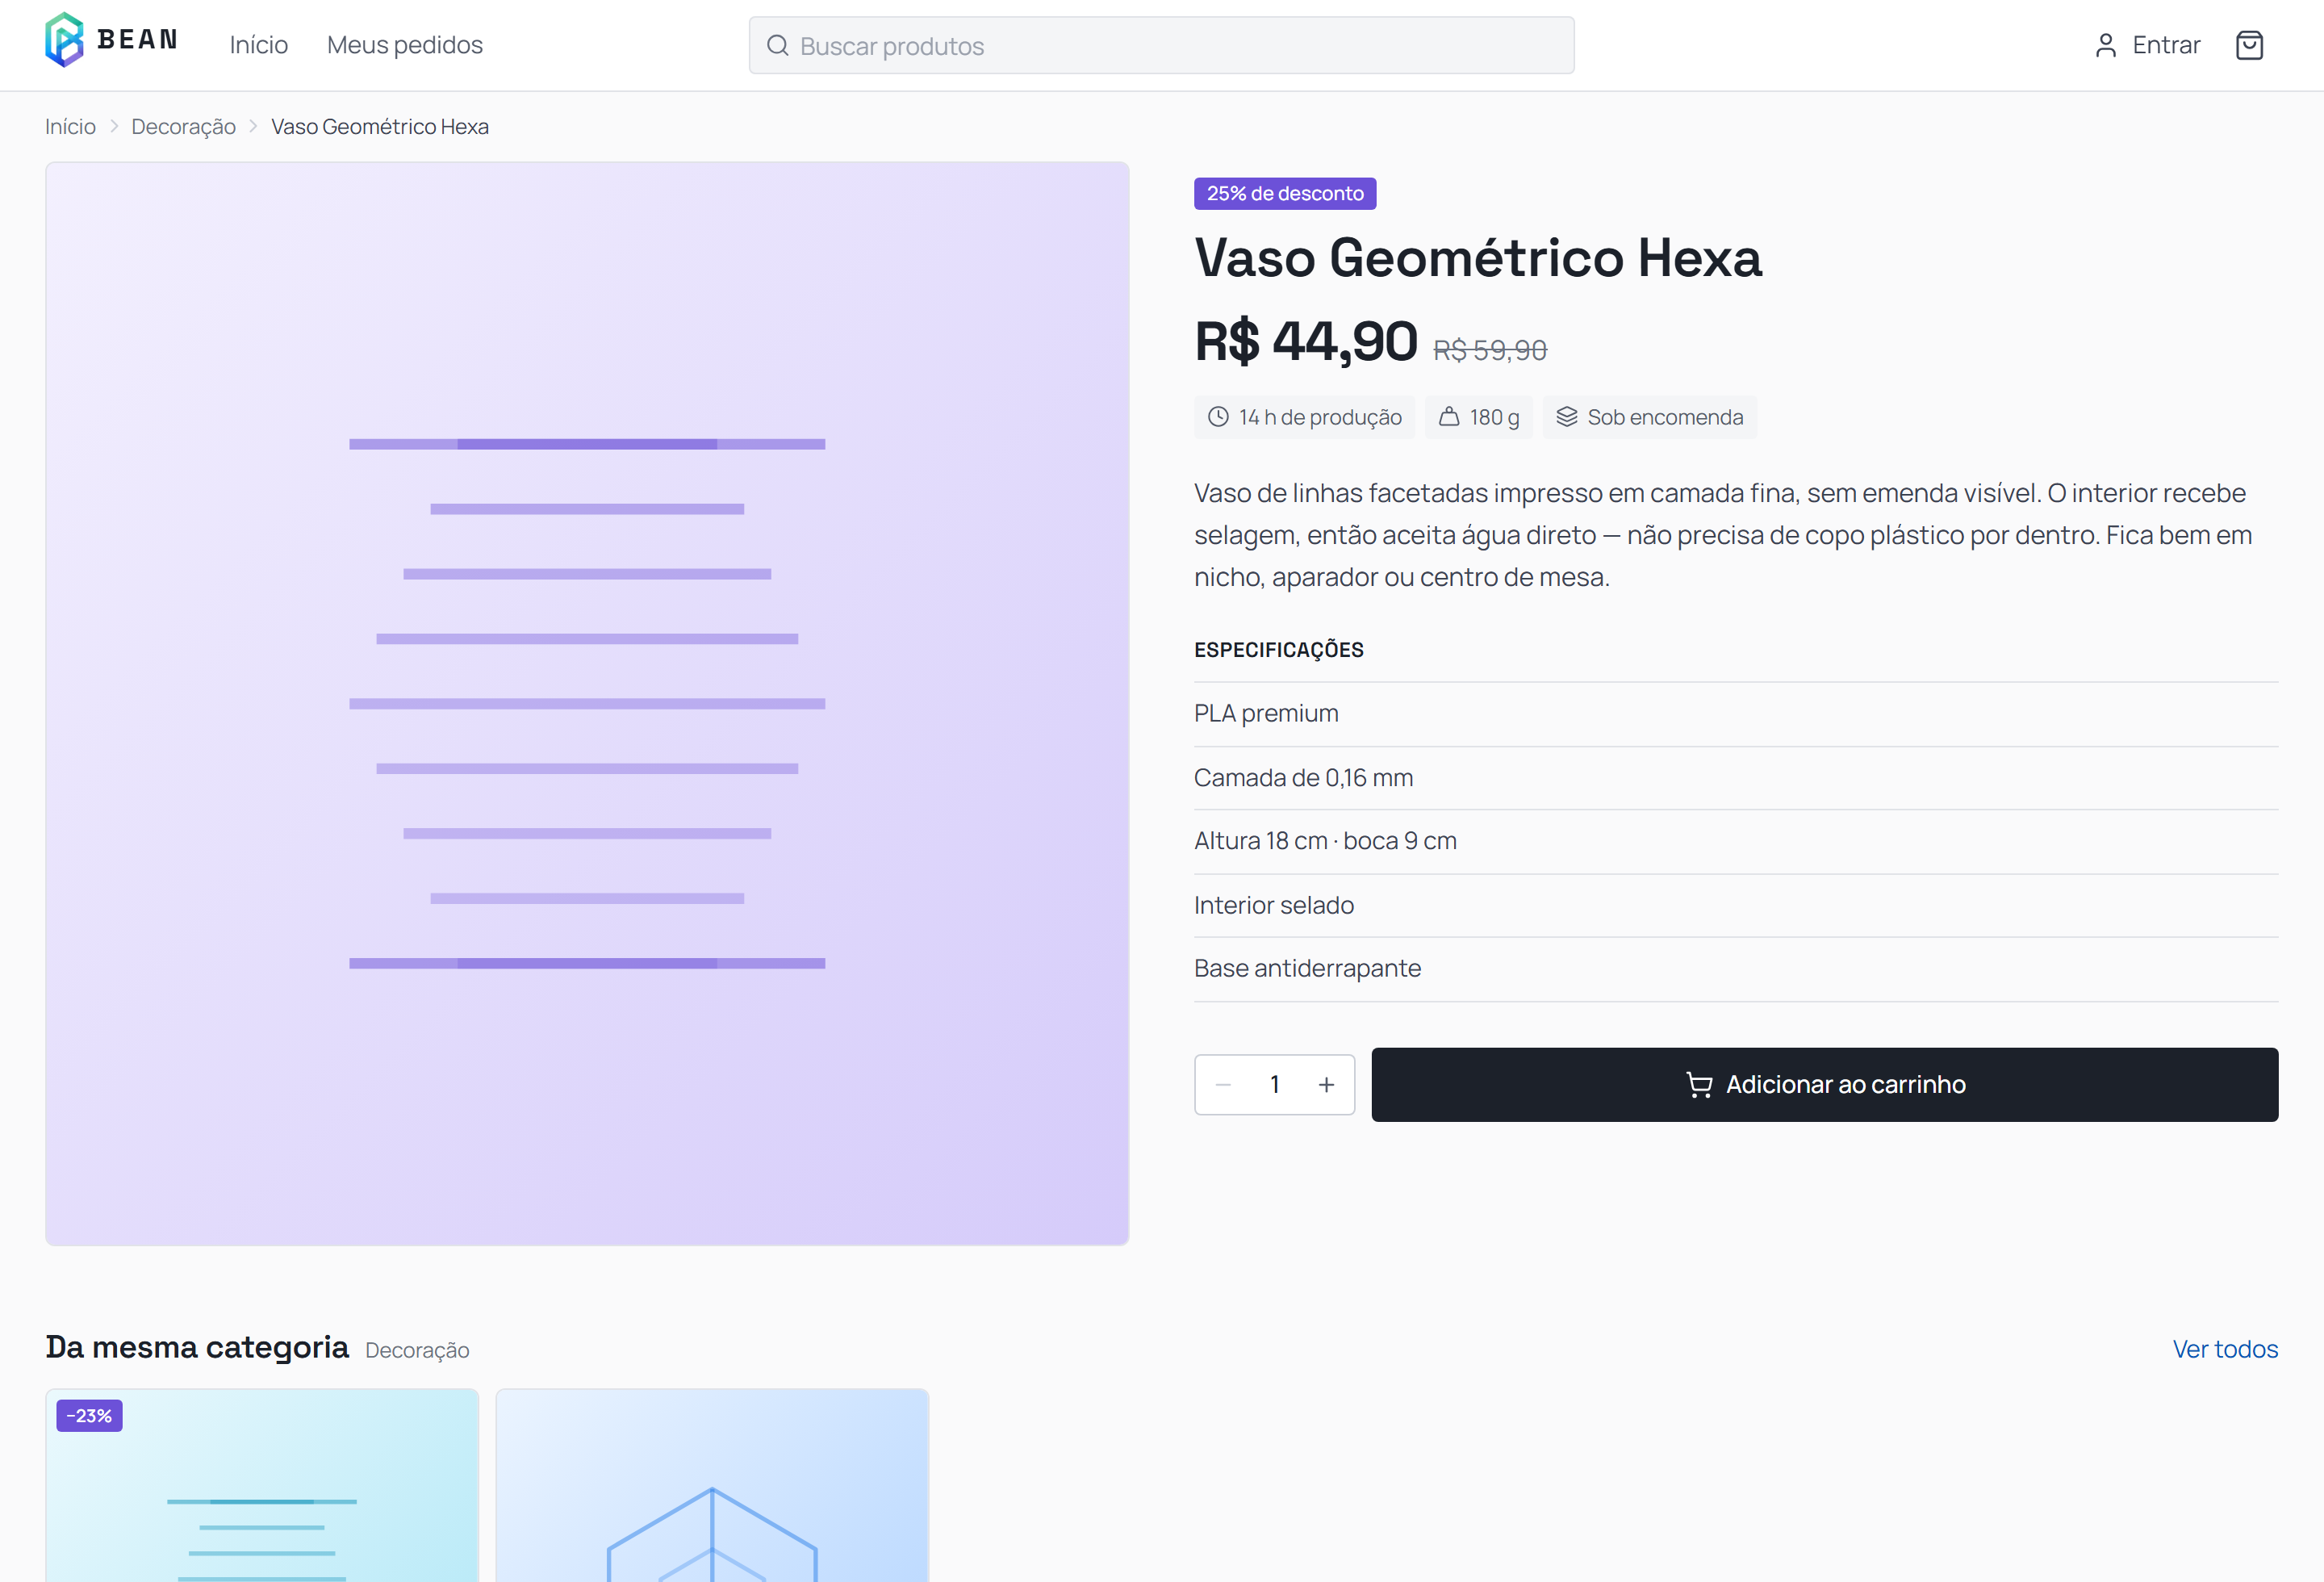Focus the Buscar produtos search field
Viewport: 2324px width, 1582px height.
click(1161, 45)
